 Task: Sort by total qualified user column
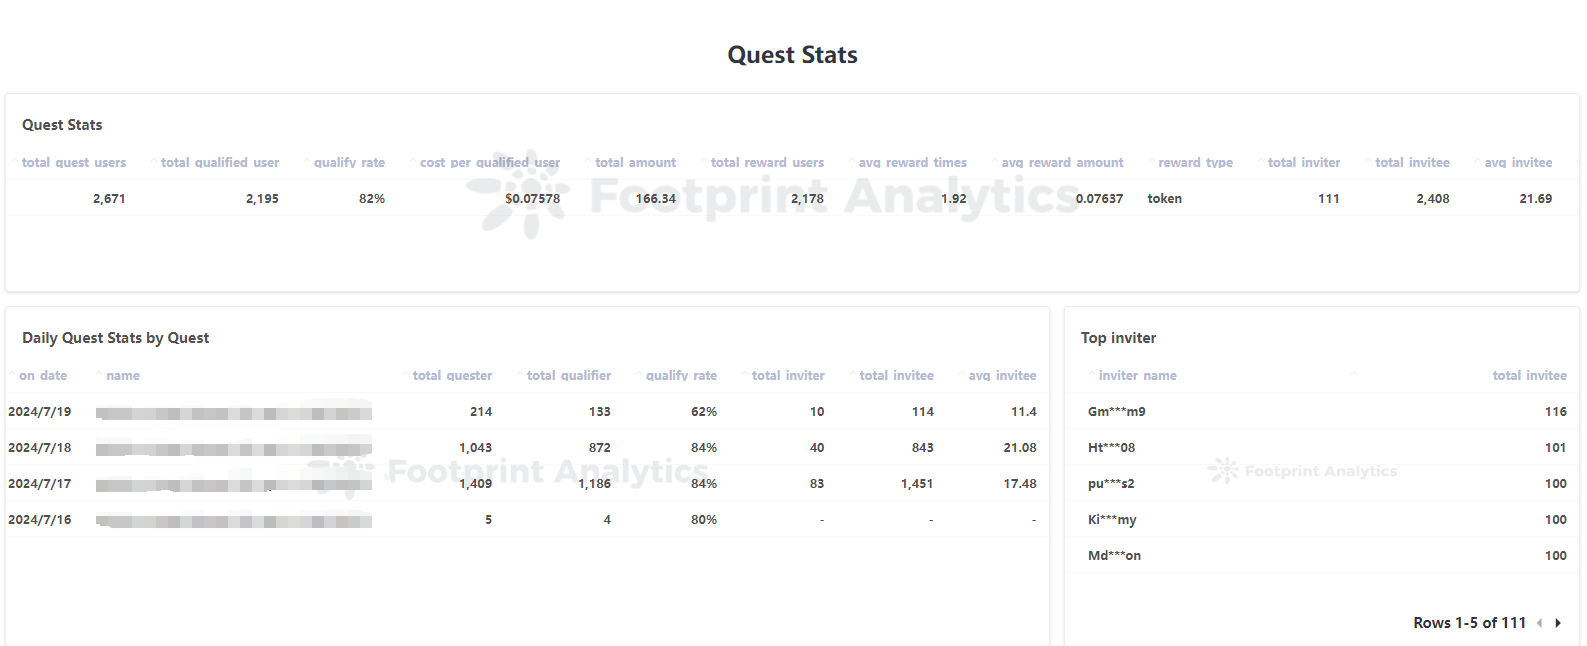(219, 162)
